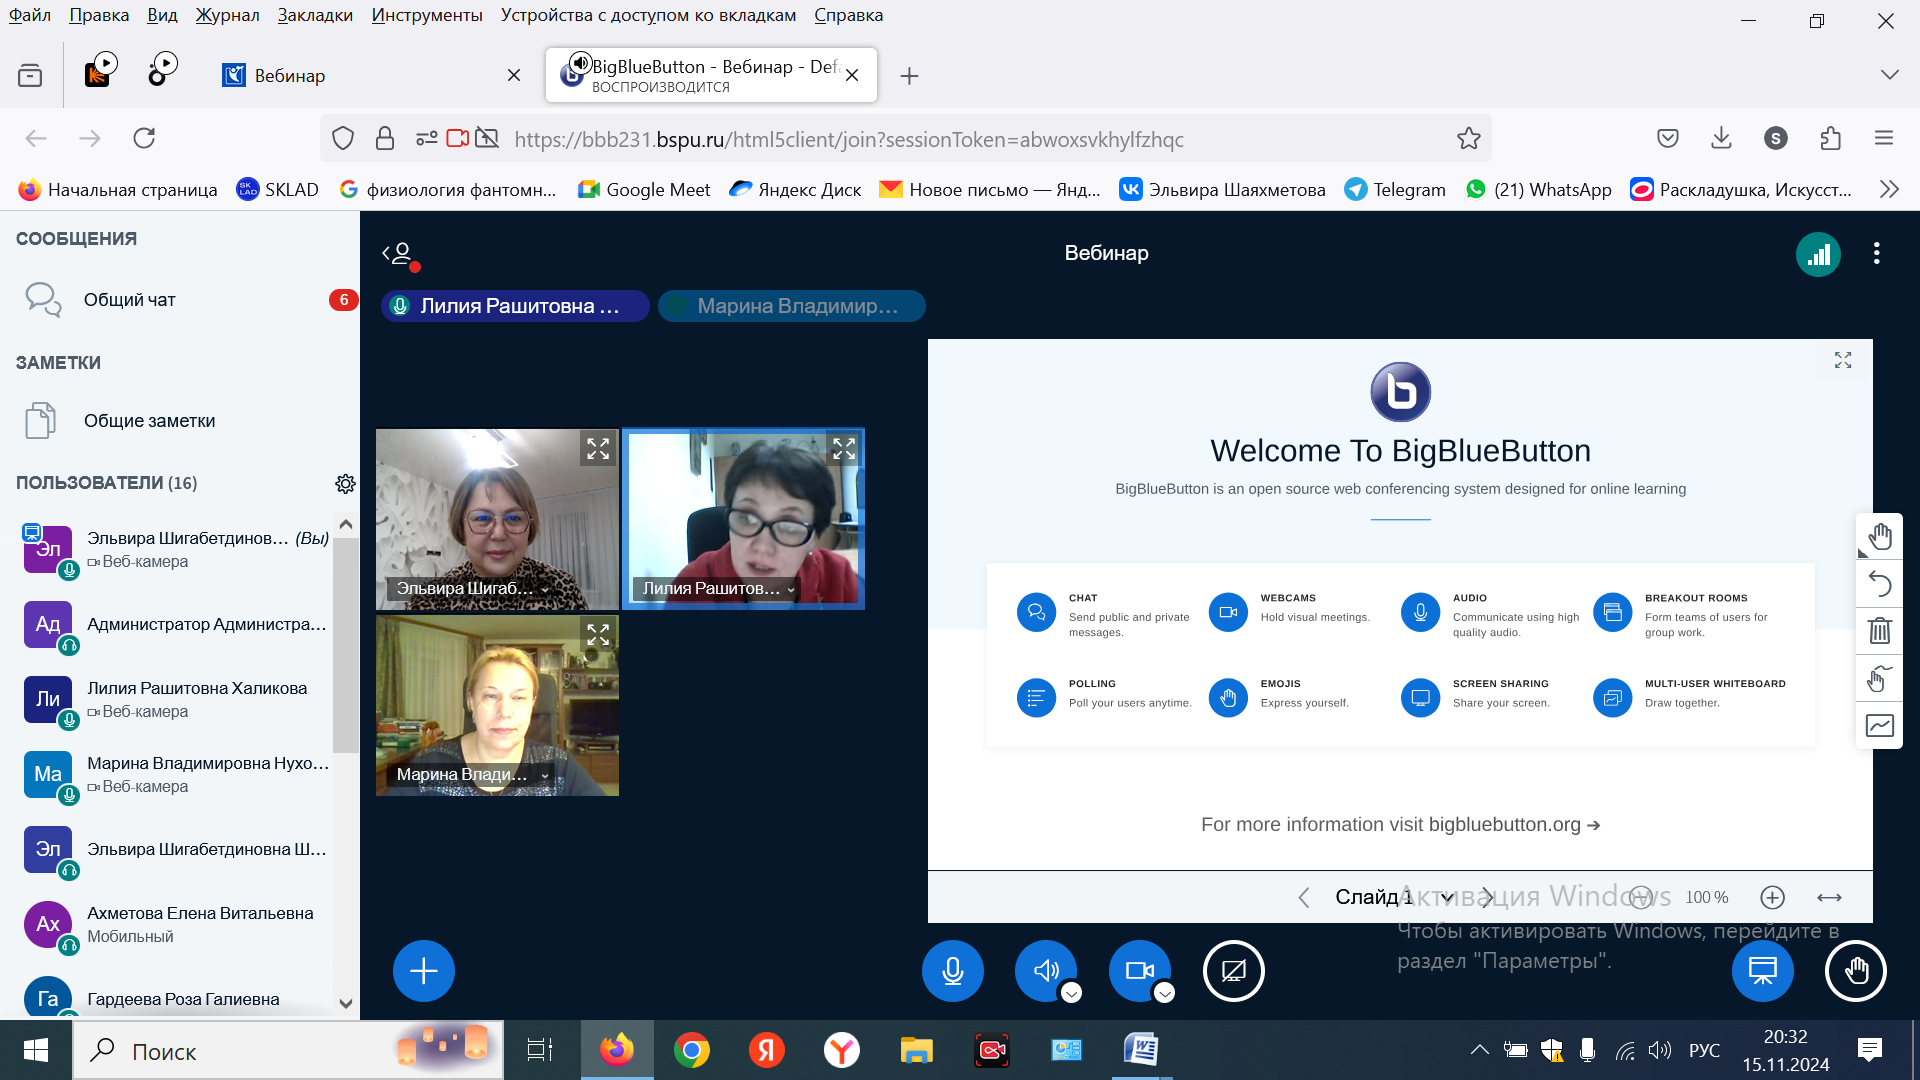Image resolution: width=1920 pixels, height=1080 pixels.
Task: Open the slide selector dropdown
Action: pyautogui.click(x=1394, y=897)
